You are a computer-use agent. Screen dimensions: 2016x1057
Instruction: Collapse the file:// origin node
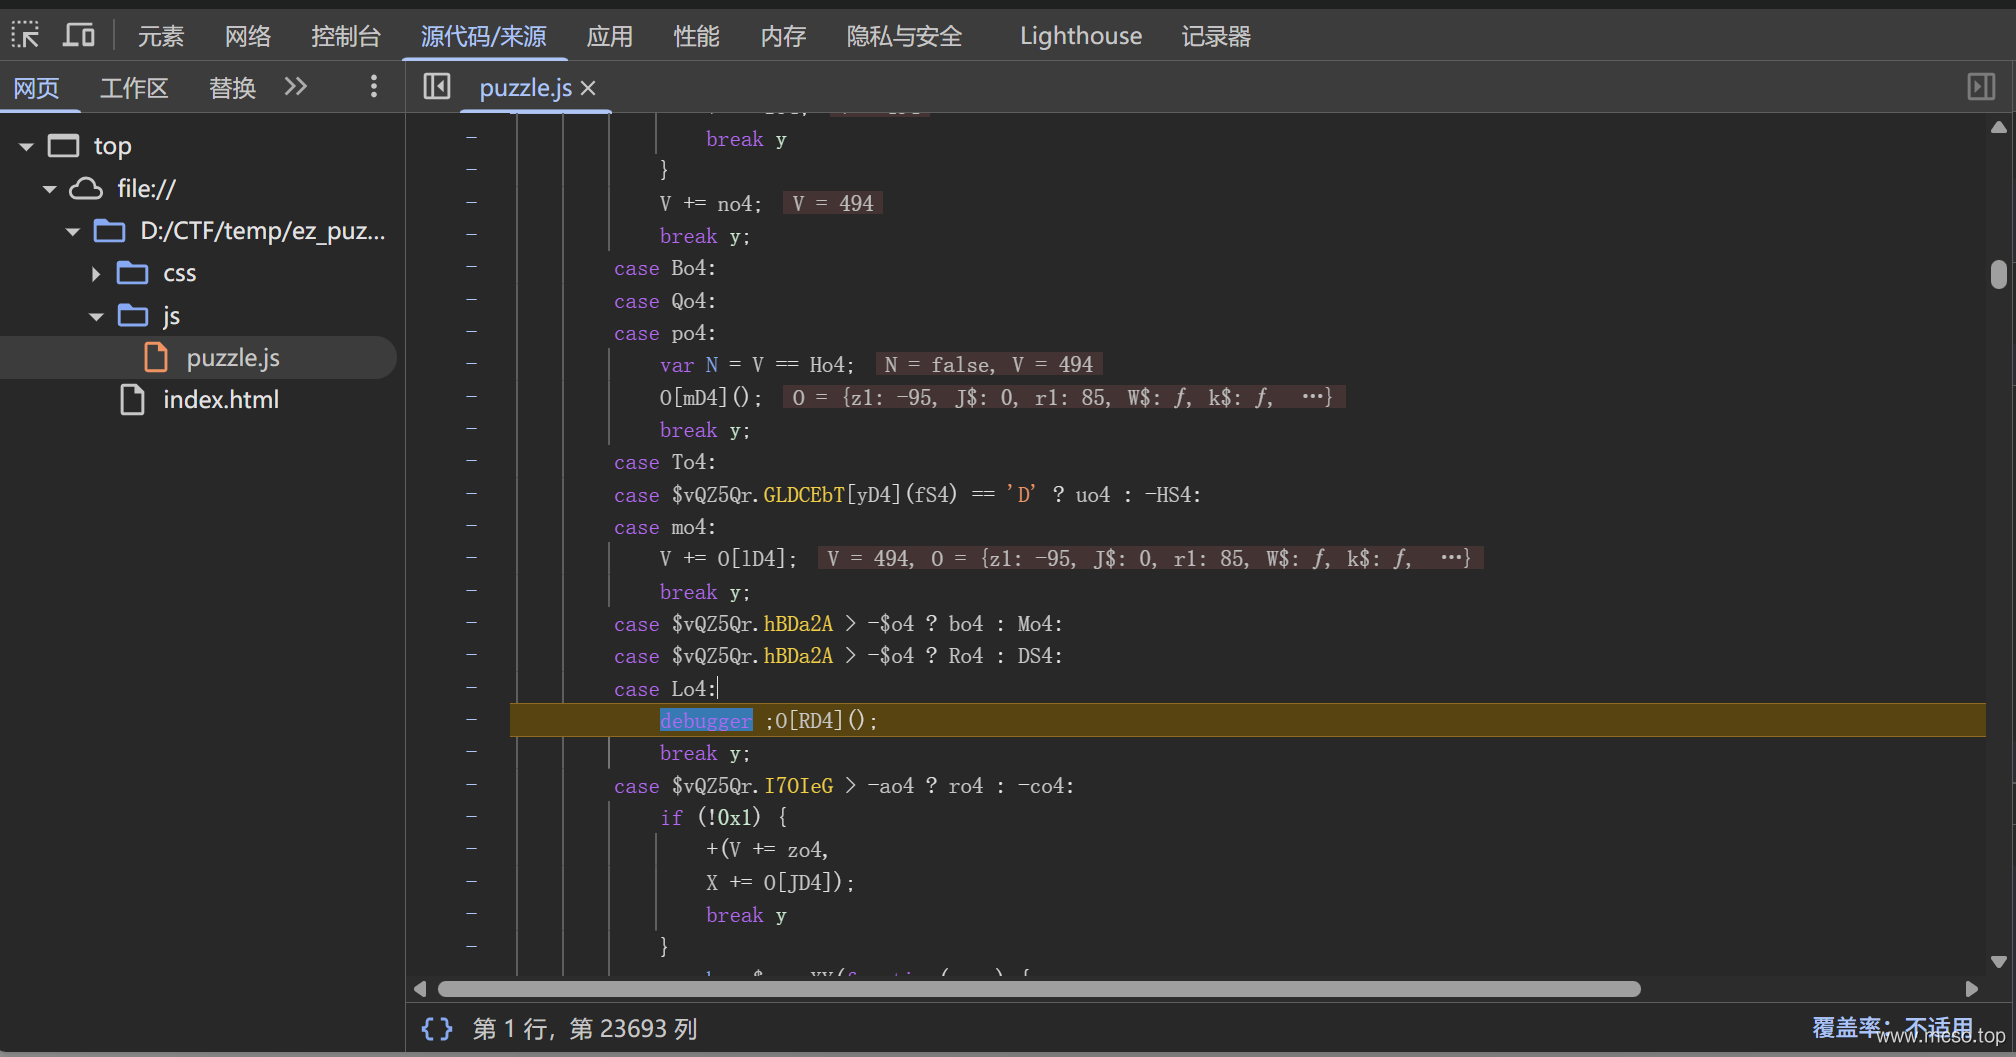49,189
